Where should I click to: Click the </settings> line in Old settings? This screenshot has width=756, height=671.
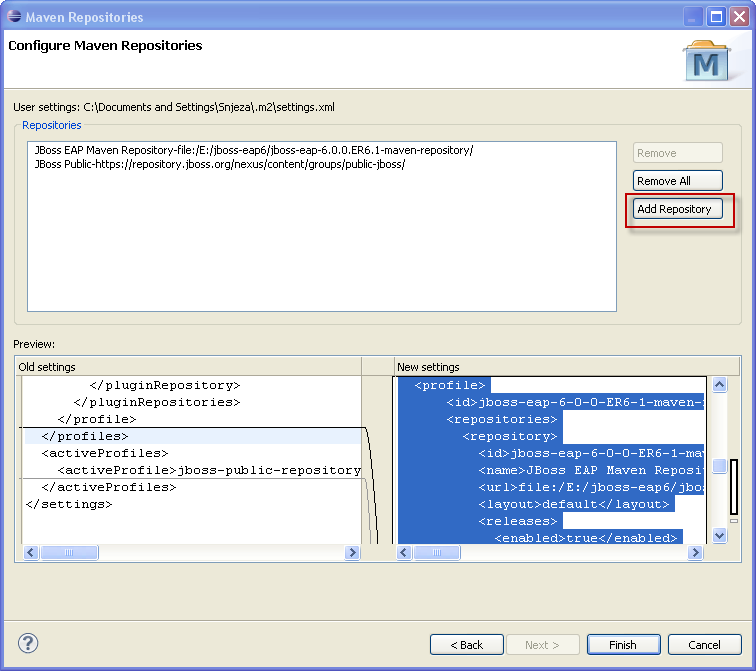(x=68, y=504)
